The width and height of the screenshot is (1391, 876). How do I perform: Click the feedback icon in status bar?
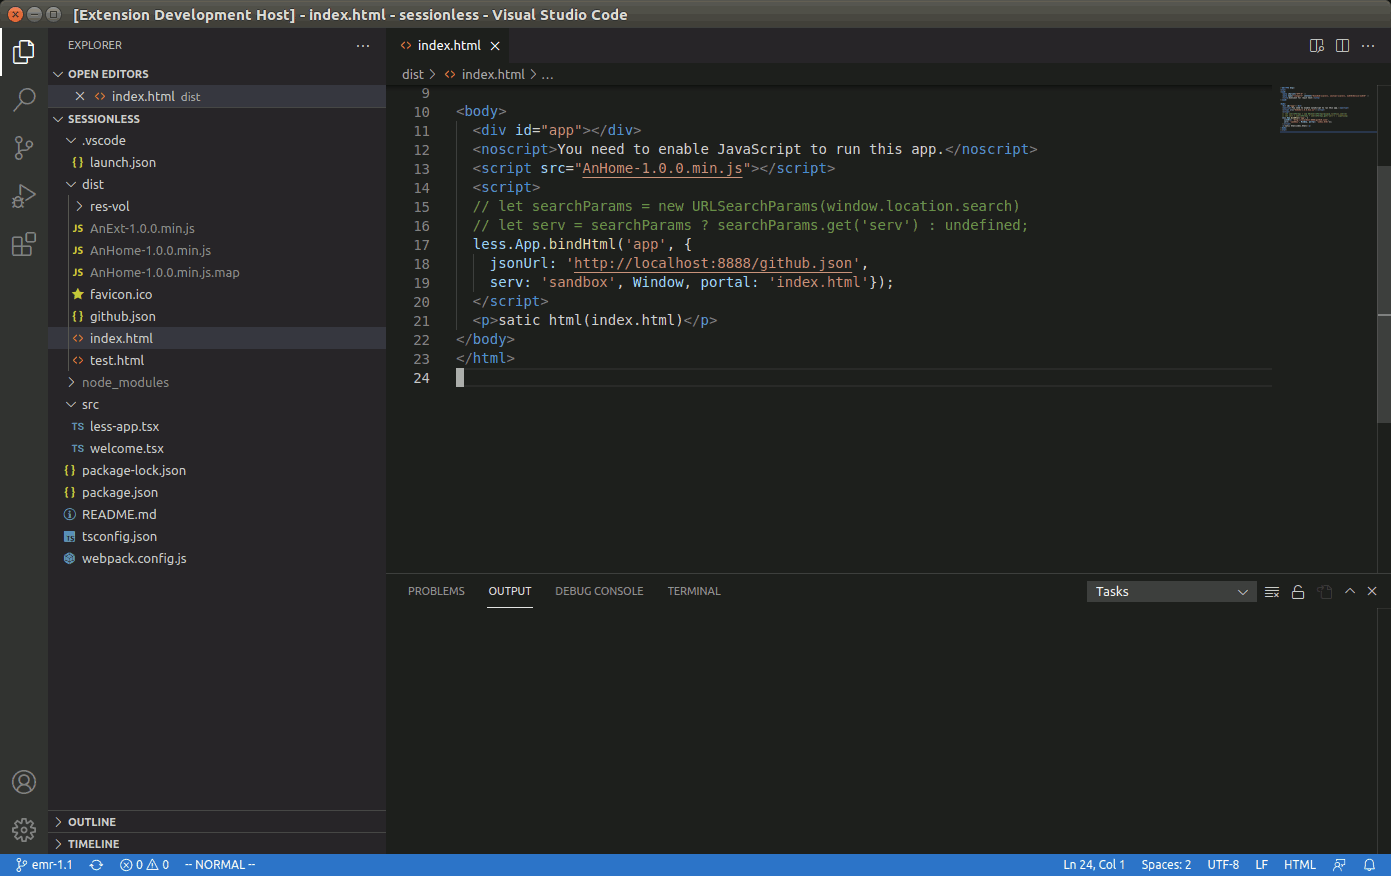tap(1339, 865)
